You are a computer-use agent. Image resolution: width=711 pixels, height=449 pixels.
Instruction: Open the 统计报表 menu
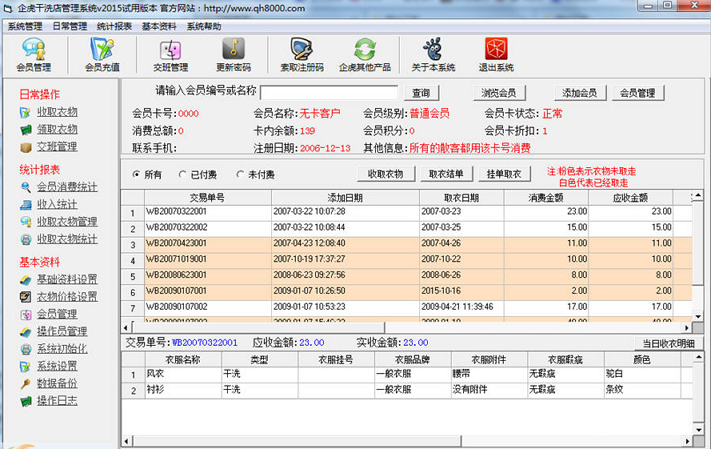[x=114, y=26]
